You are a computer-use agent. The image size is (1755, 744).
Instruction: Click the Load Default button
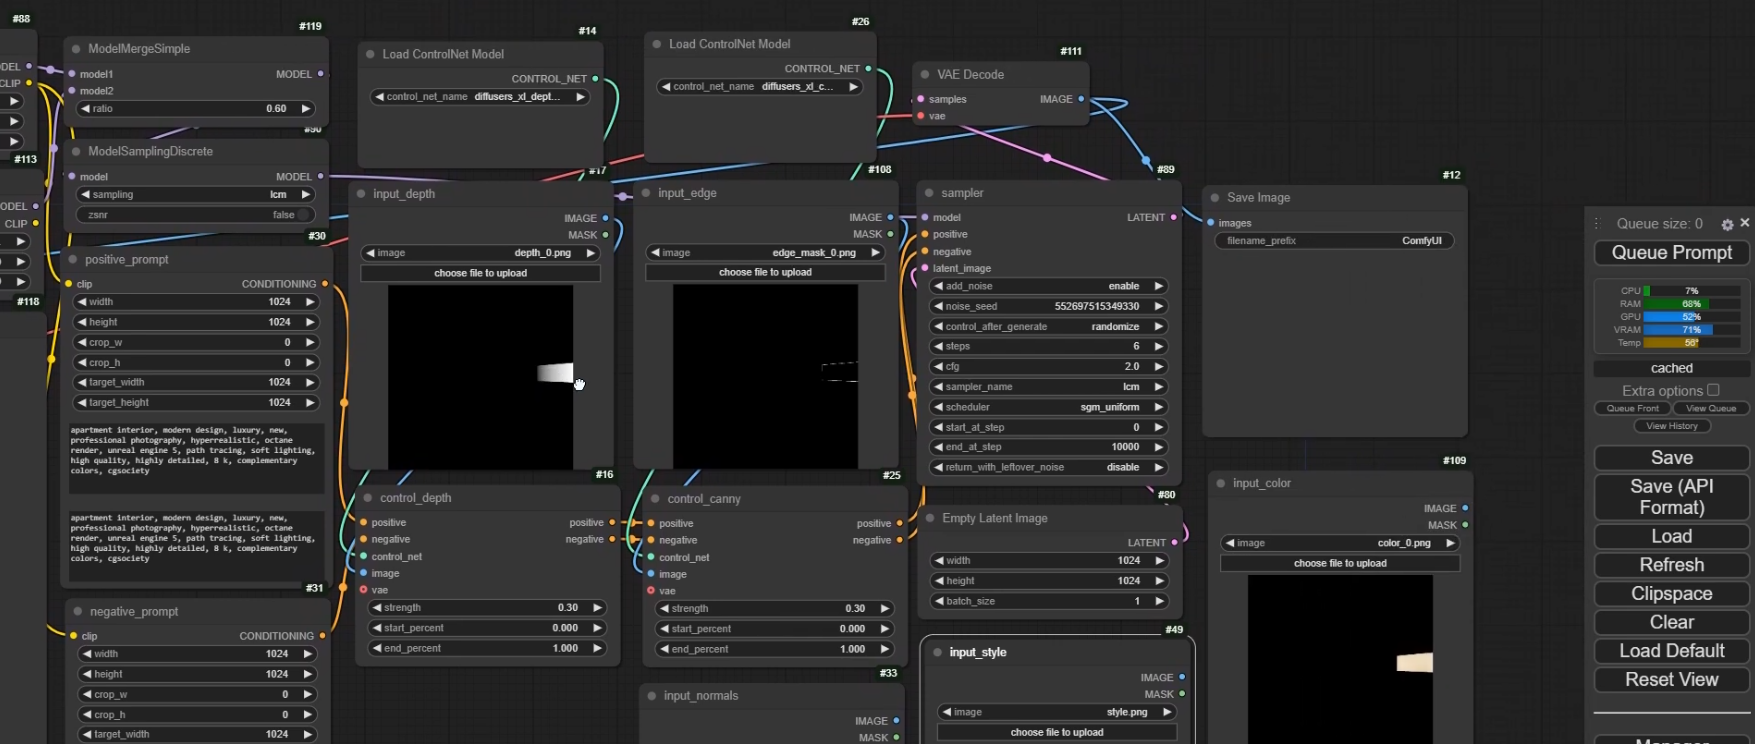point(1672,651)
